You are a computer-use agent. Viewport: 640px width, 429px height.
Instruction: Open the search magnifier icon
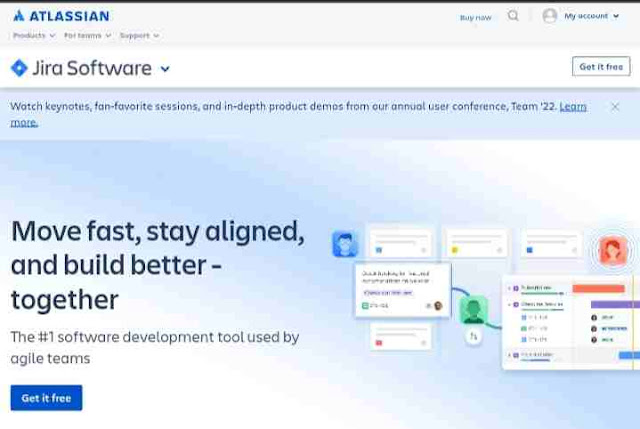[513, 16]
